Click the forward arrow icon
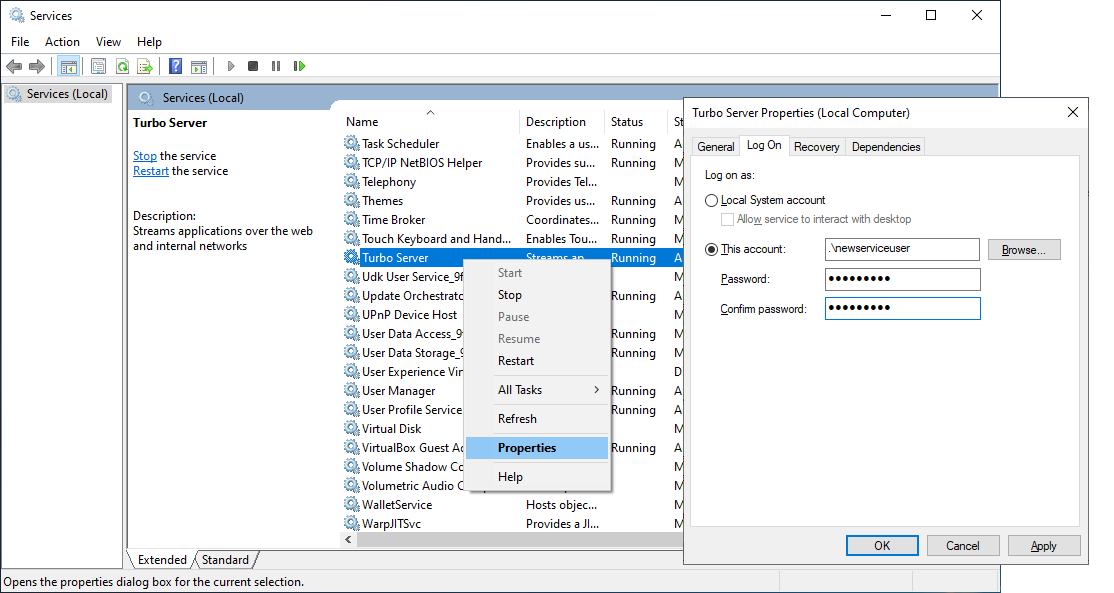 click(x=38, y=65)
